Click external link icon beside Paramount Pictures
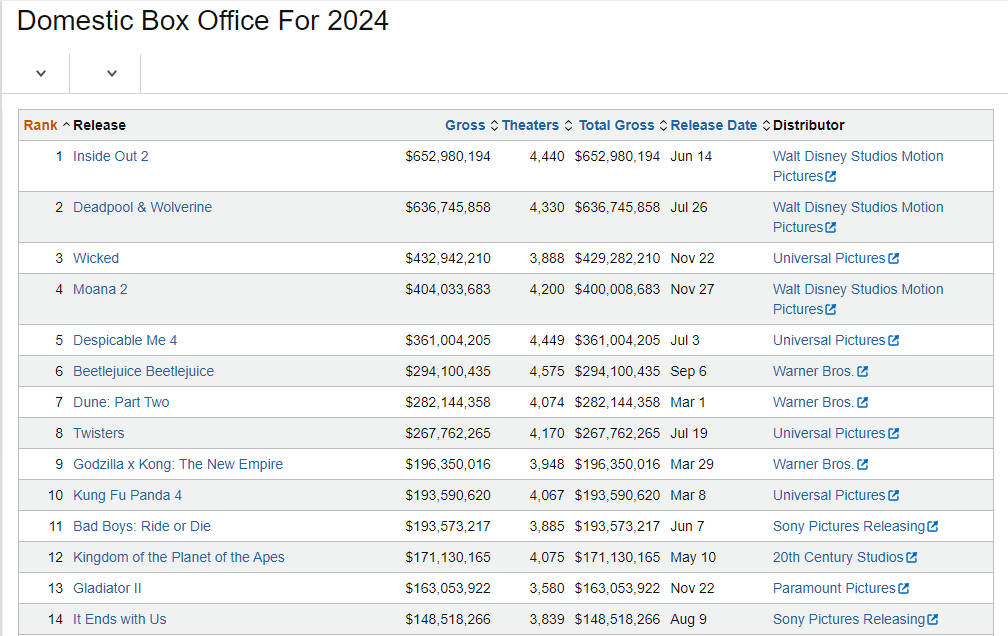The height and width of the screenshot is (636, 1008). (904, 589)
